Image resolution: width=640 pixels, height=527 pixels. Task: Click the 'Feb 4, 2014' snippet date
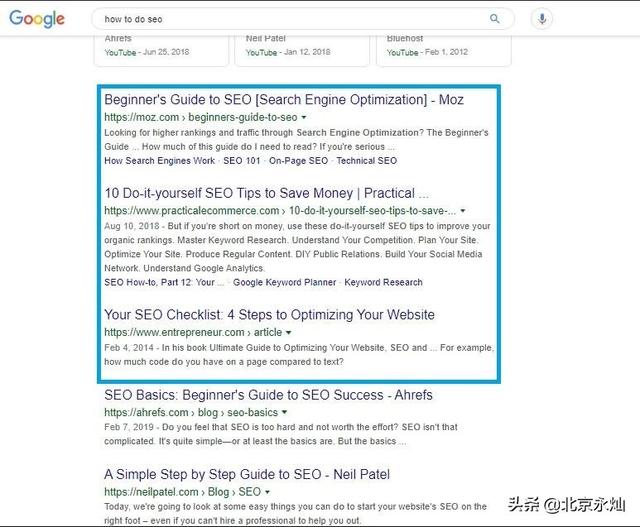pyautogui.click(x=129, y=348)
